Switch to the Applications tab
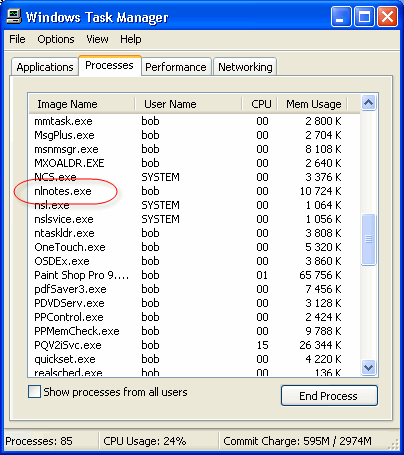This screenshot has height=455, width=404. click(x=45, y=67)
